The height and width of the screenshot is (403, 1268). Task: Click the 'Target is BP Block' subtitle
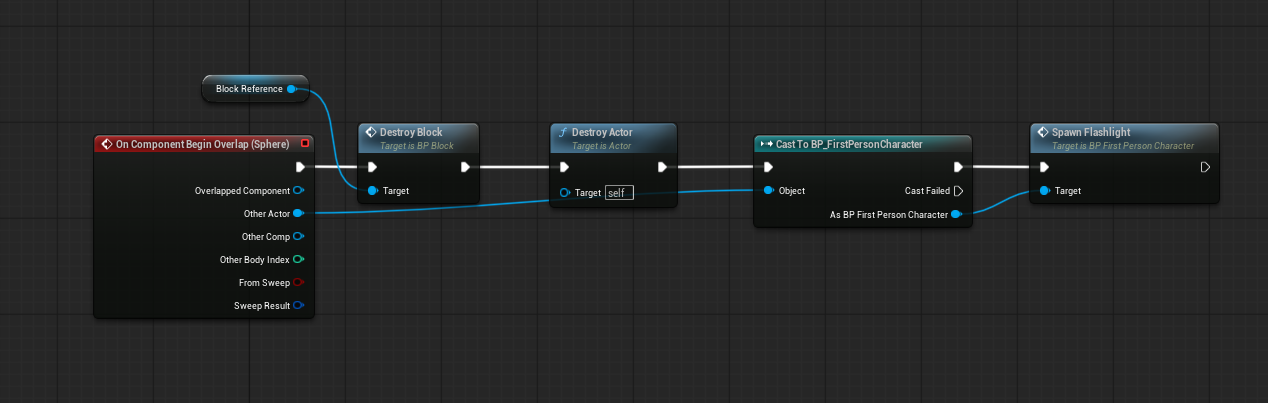pyautogui.click(x=416, y=146)
